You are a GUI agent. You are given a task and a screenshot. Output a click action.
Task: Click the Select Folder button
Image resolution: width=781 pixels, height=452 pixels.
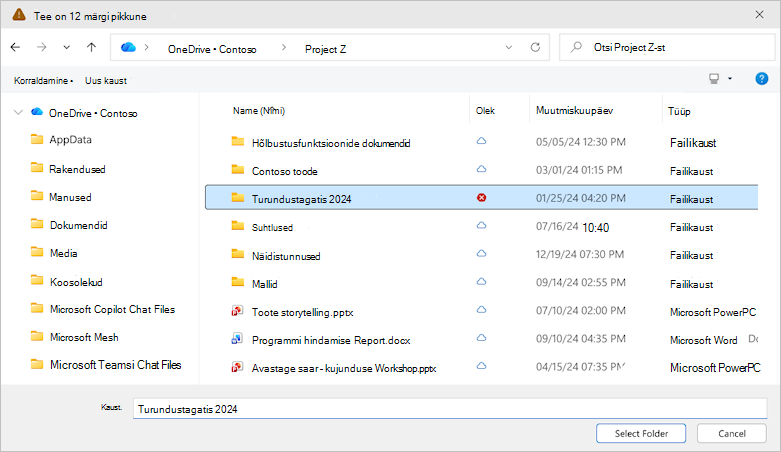tap(641, 434)
